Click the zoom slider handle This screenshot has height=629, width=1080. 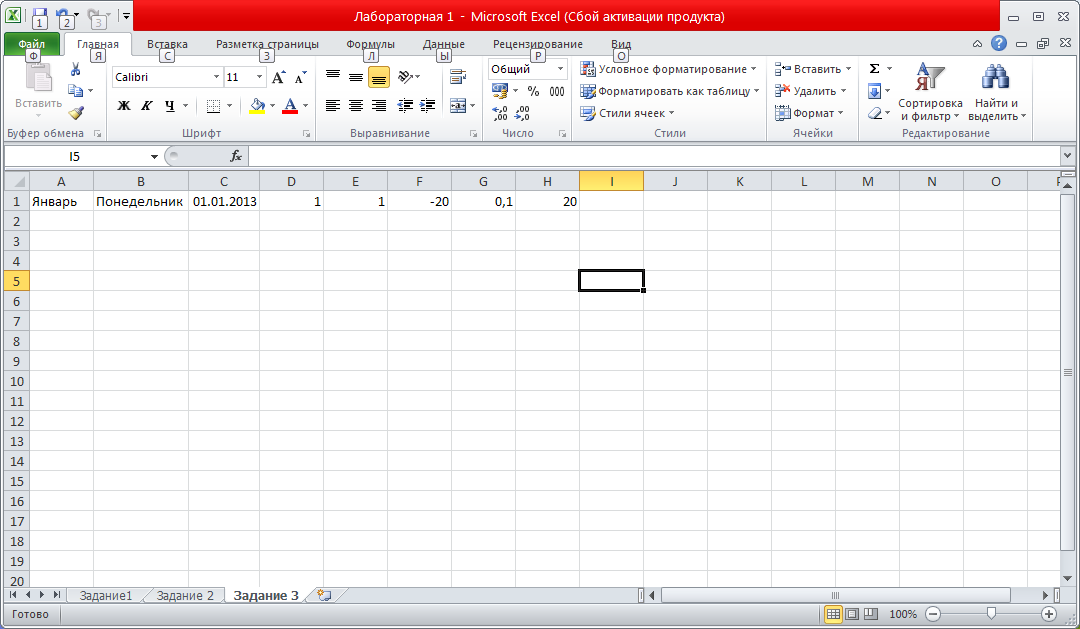(x=991, y=613)
